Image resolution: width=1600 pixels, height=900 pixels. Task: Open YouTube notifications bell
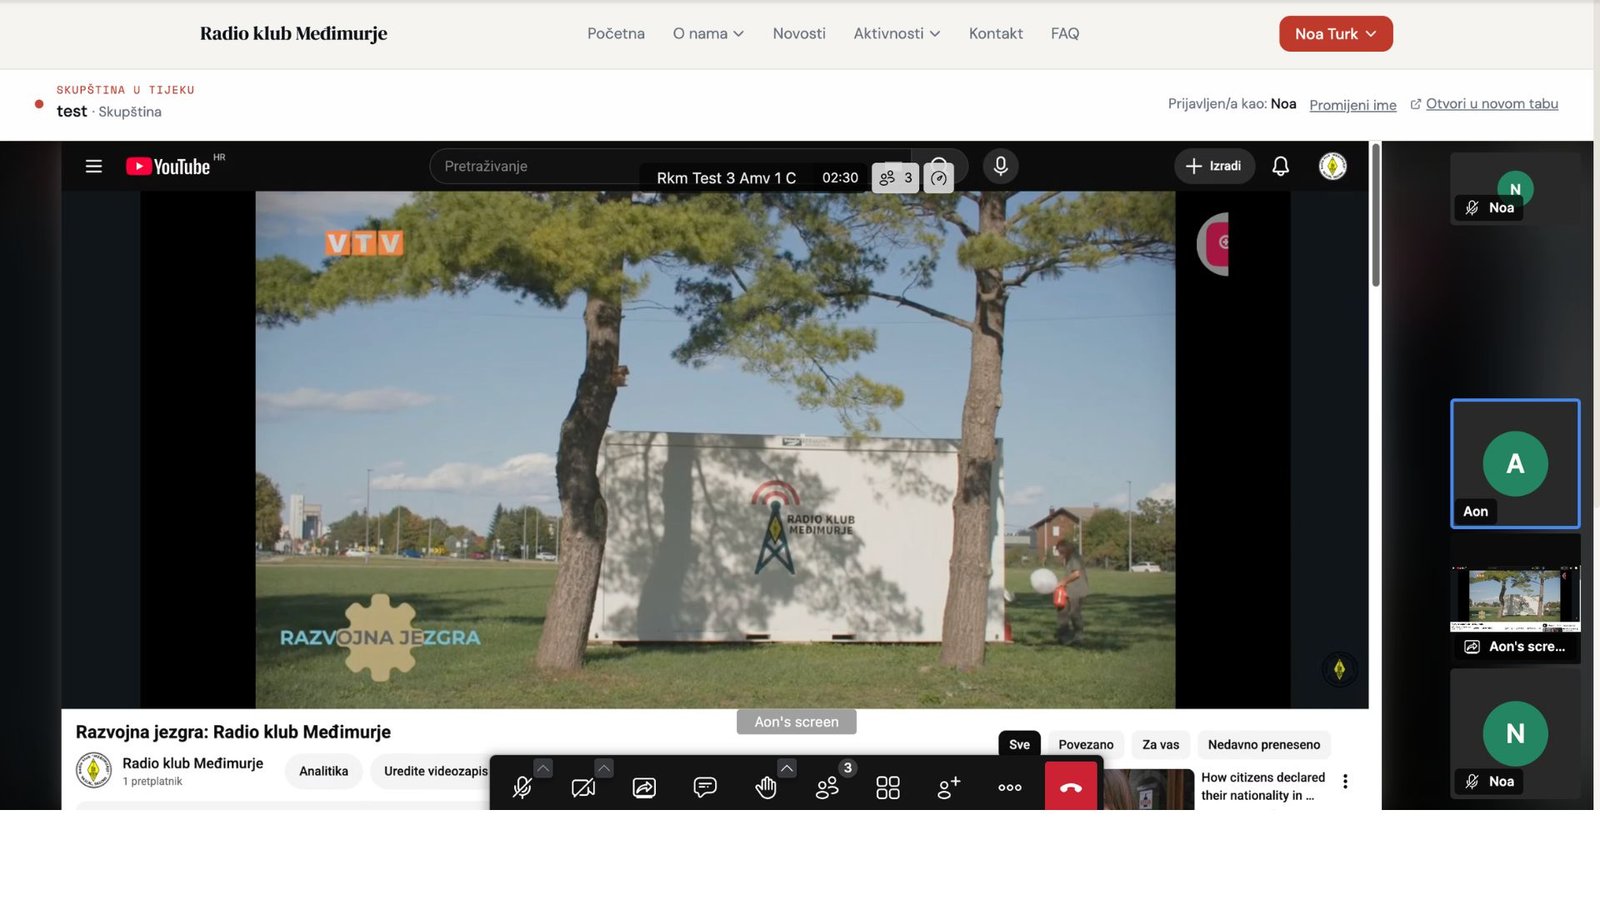click(x=1280, y=166)
